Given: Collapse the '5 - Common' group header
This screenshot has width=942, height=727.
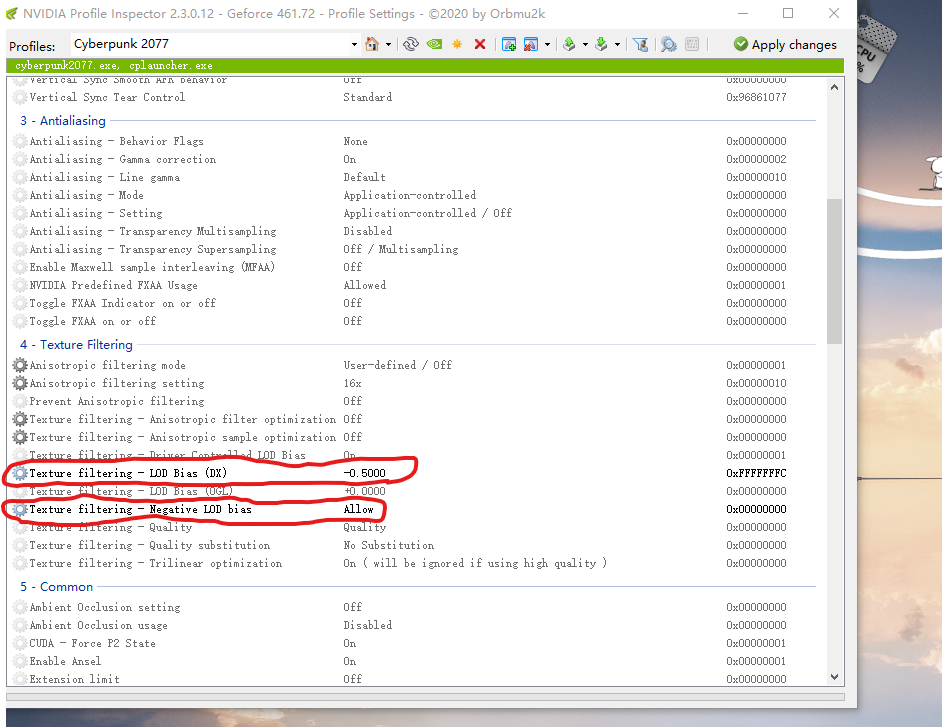Looking at the screenshot, I should pyautogui.click(x=56, y=587).
